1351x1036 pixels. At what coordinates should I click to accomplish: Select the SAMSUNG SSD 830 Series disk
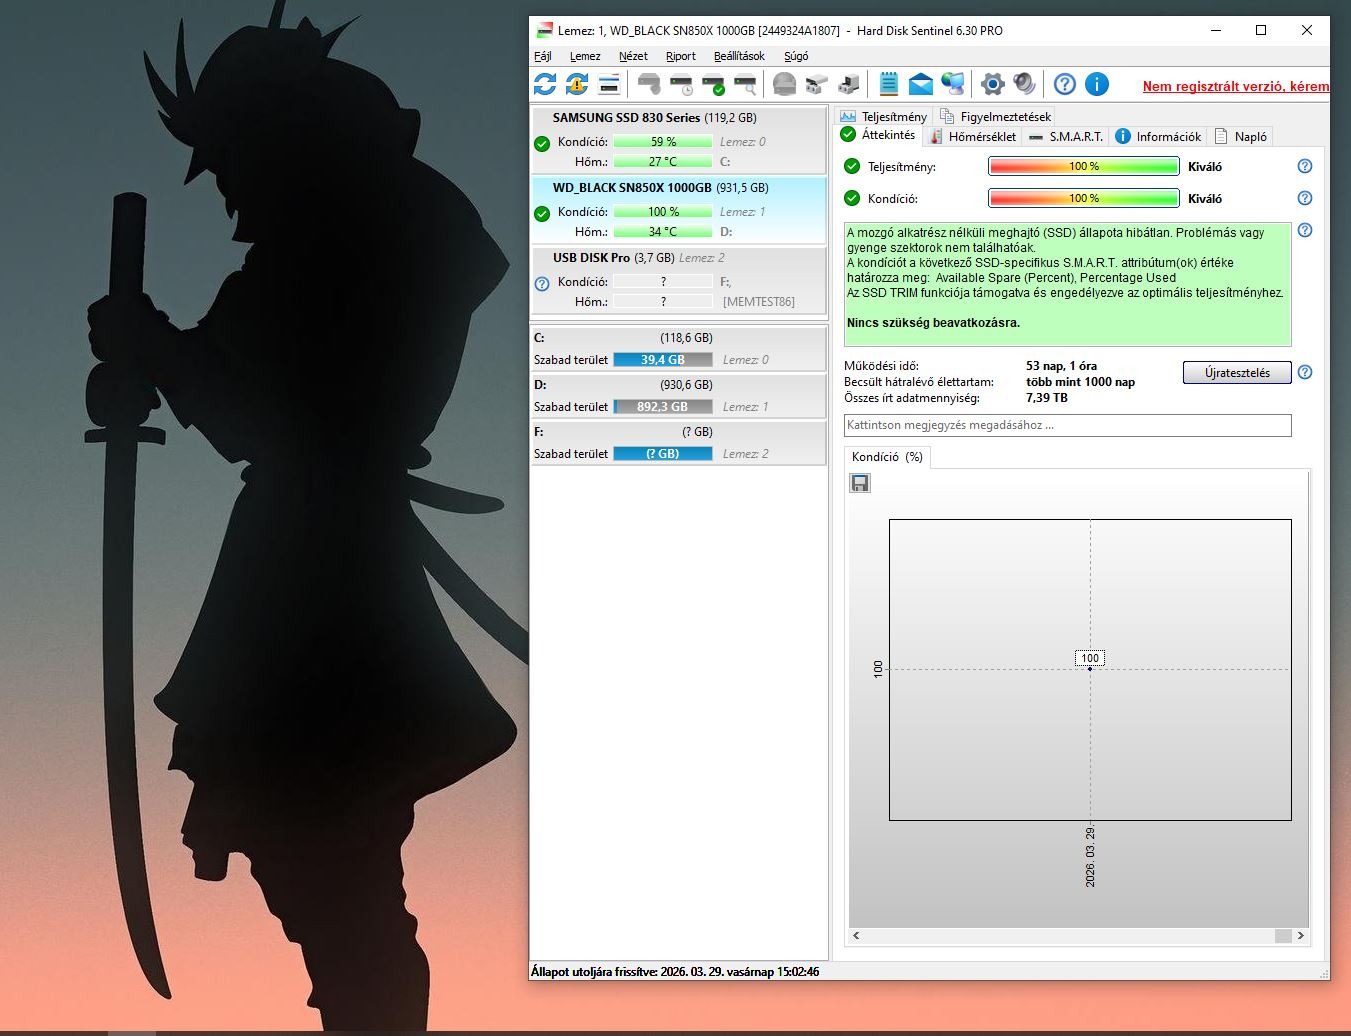tap(679, 139)
